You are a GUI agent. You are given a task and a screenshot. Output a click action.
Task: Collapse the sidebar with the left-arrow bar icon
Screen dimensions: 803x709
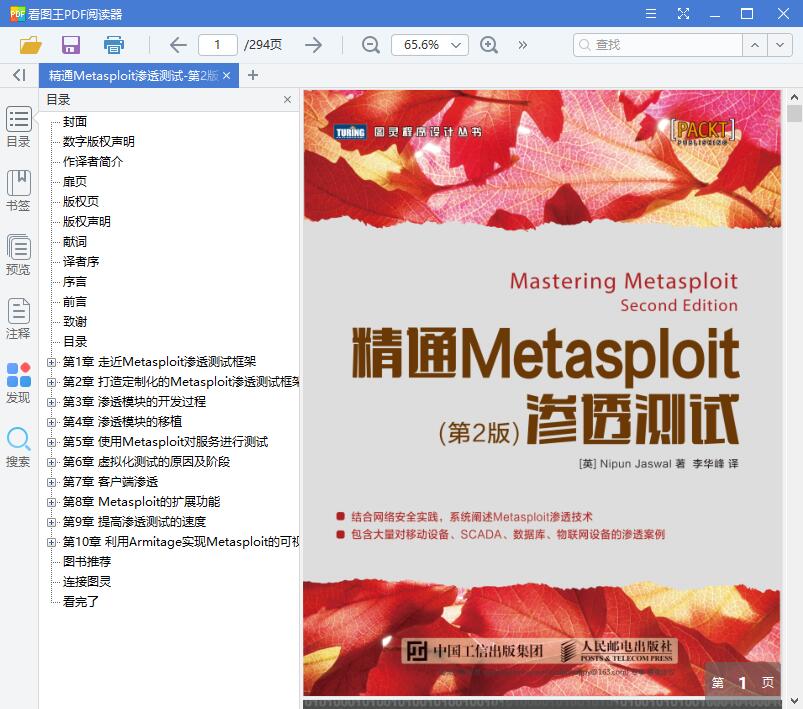coord(19,75)
